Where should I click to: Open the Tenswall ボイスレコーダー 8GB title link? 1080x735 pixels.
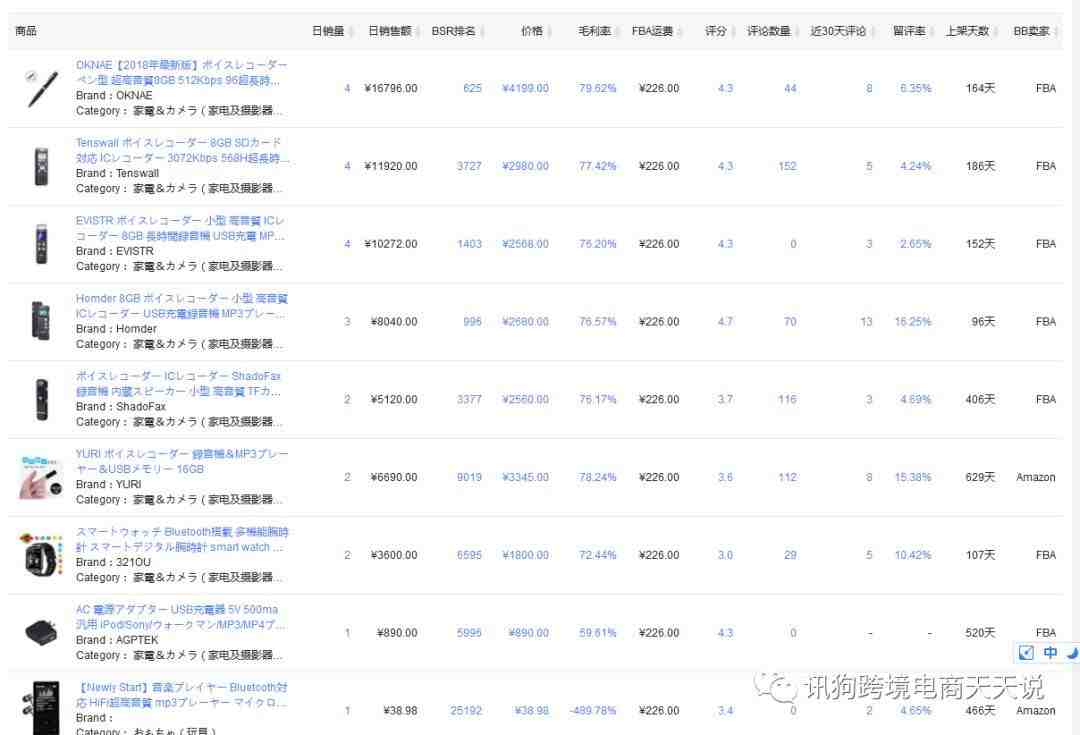tap(182, 150)
